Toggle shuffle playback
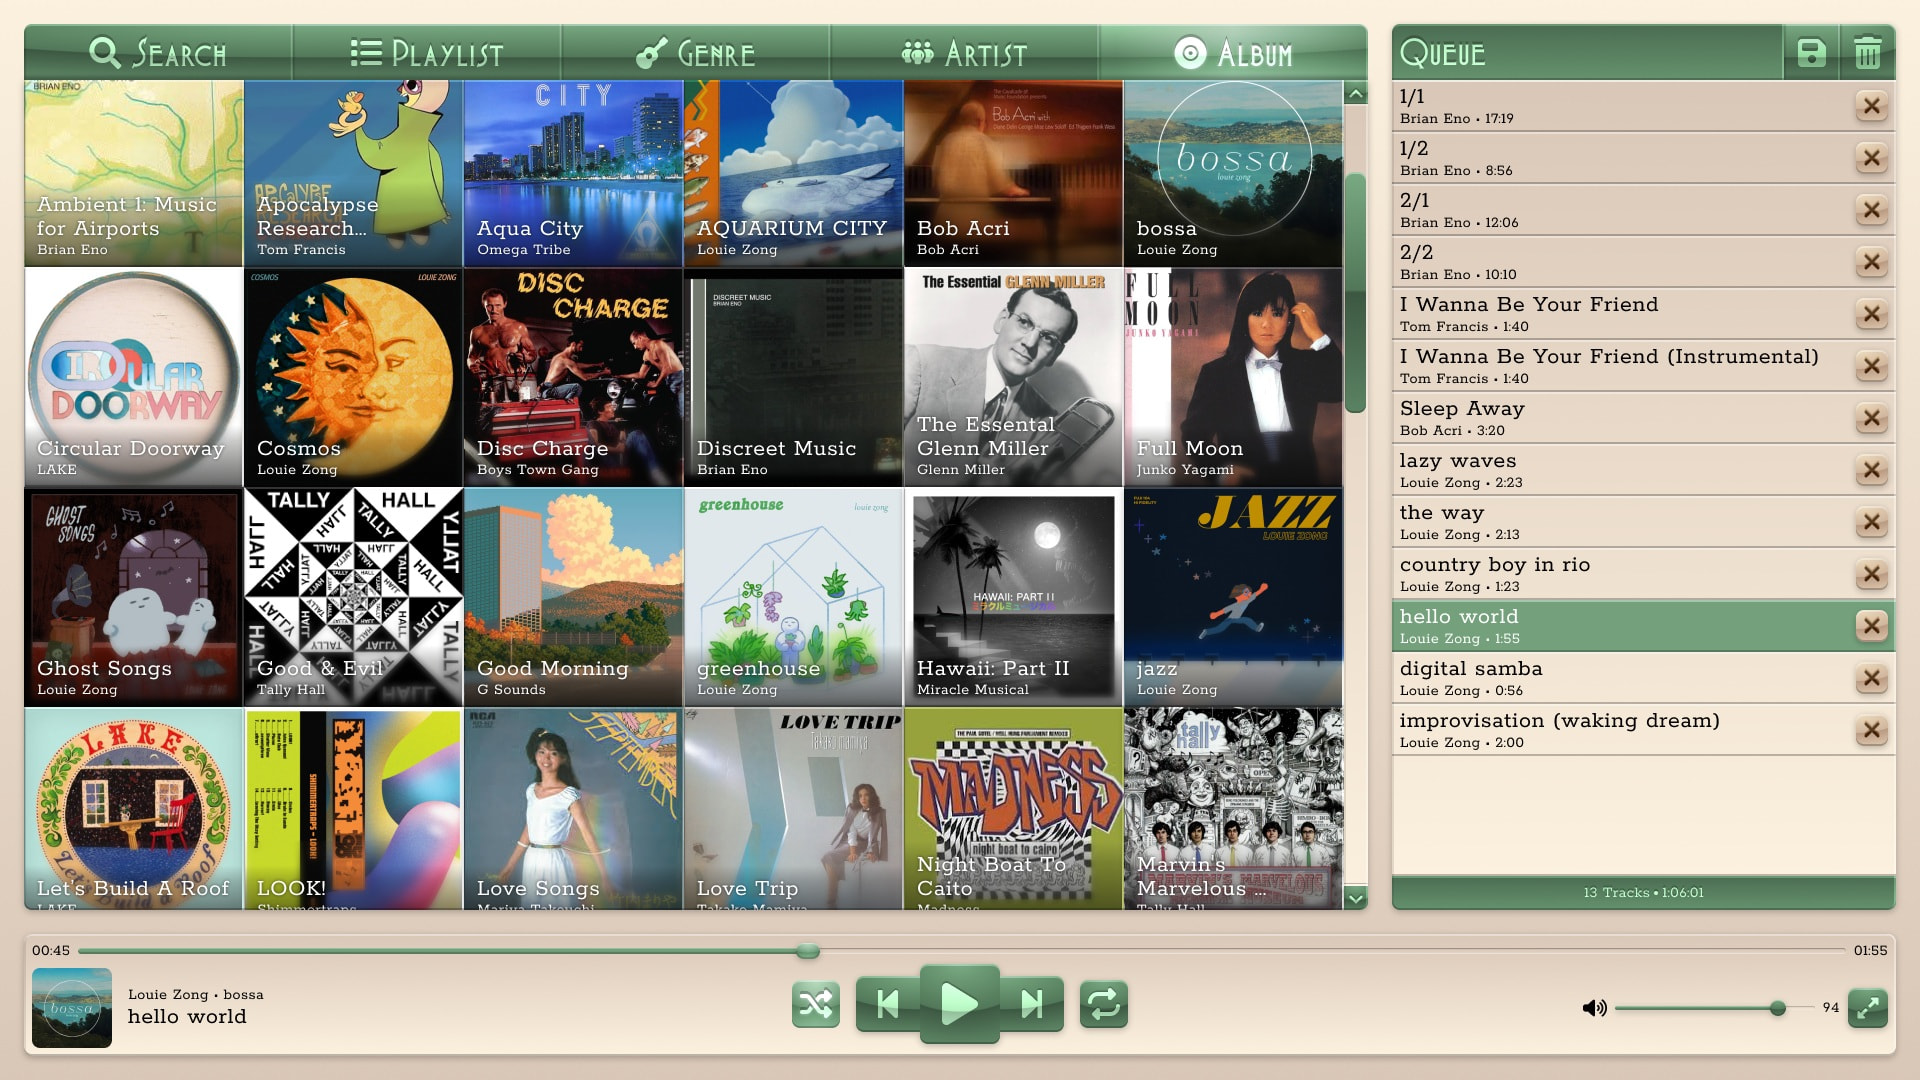1920x1080 pixels. coord(816,1004)
